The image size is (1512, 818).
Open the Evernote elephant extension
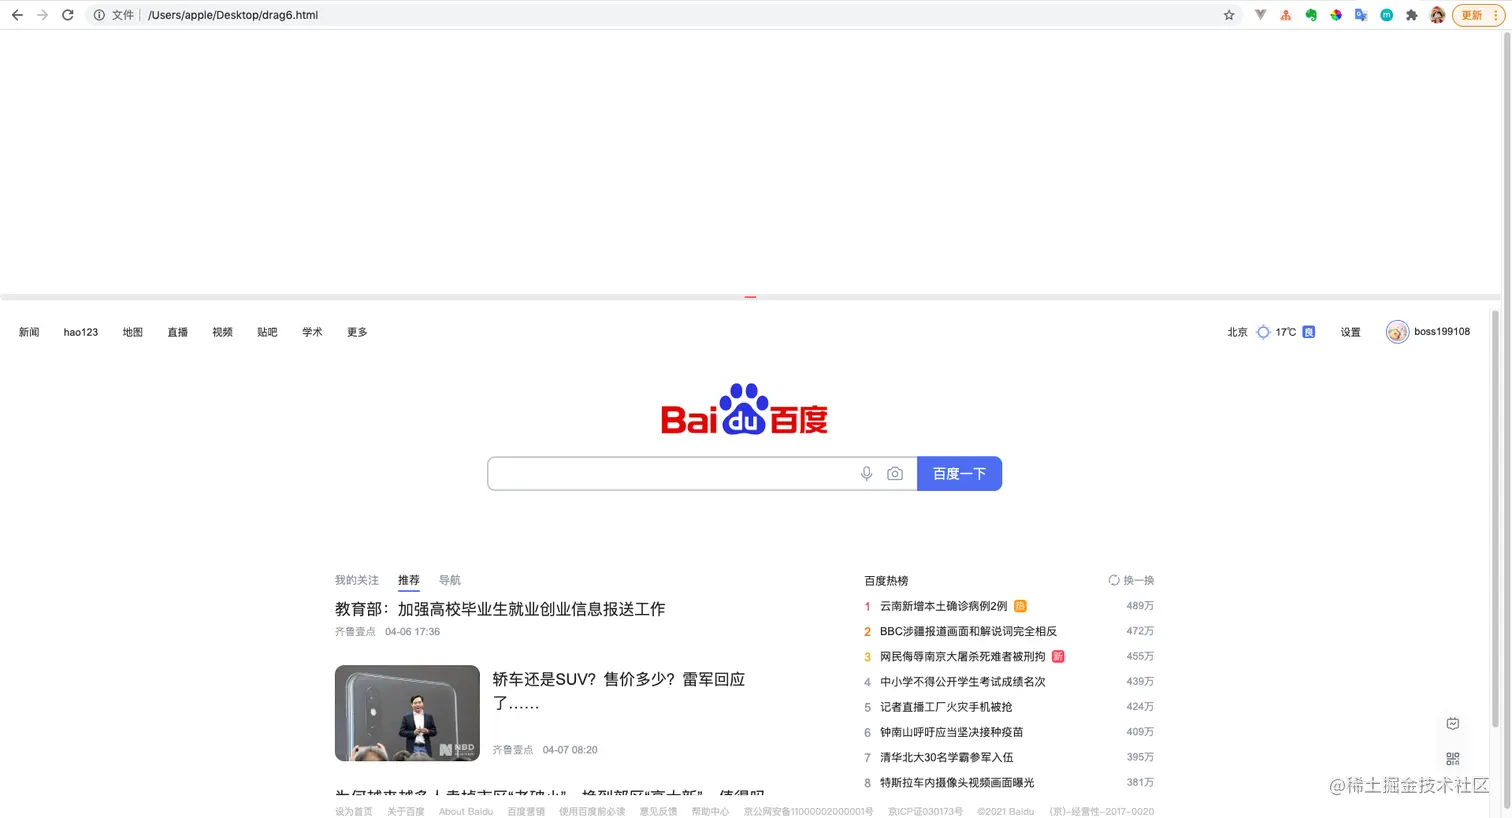[1311, 15]
